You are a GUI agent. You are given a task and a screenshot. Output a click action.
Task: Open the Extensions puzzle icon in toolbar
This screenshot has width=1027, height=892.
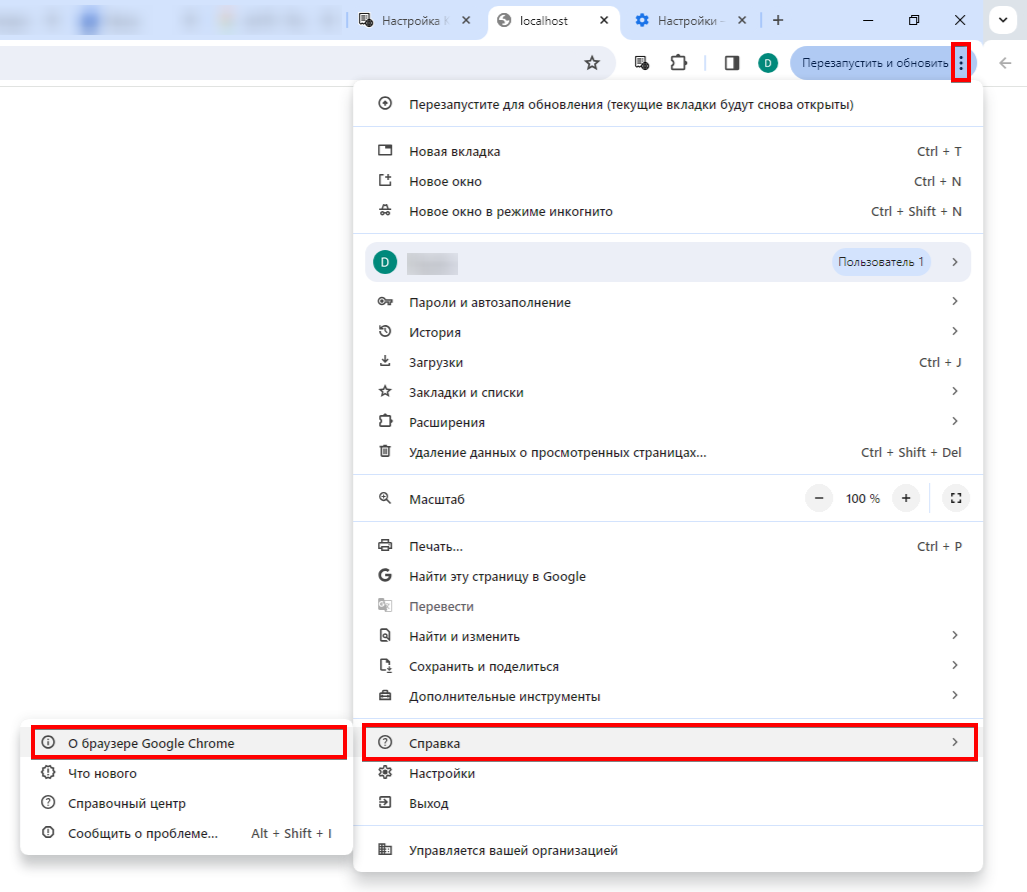(x=679, y=63)
